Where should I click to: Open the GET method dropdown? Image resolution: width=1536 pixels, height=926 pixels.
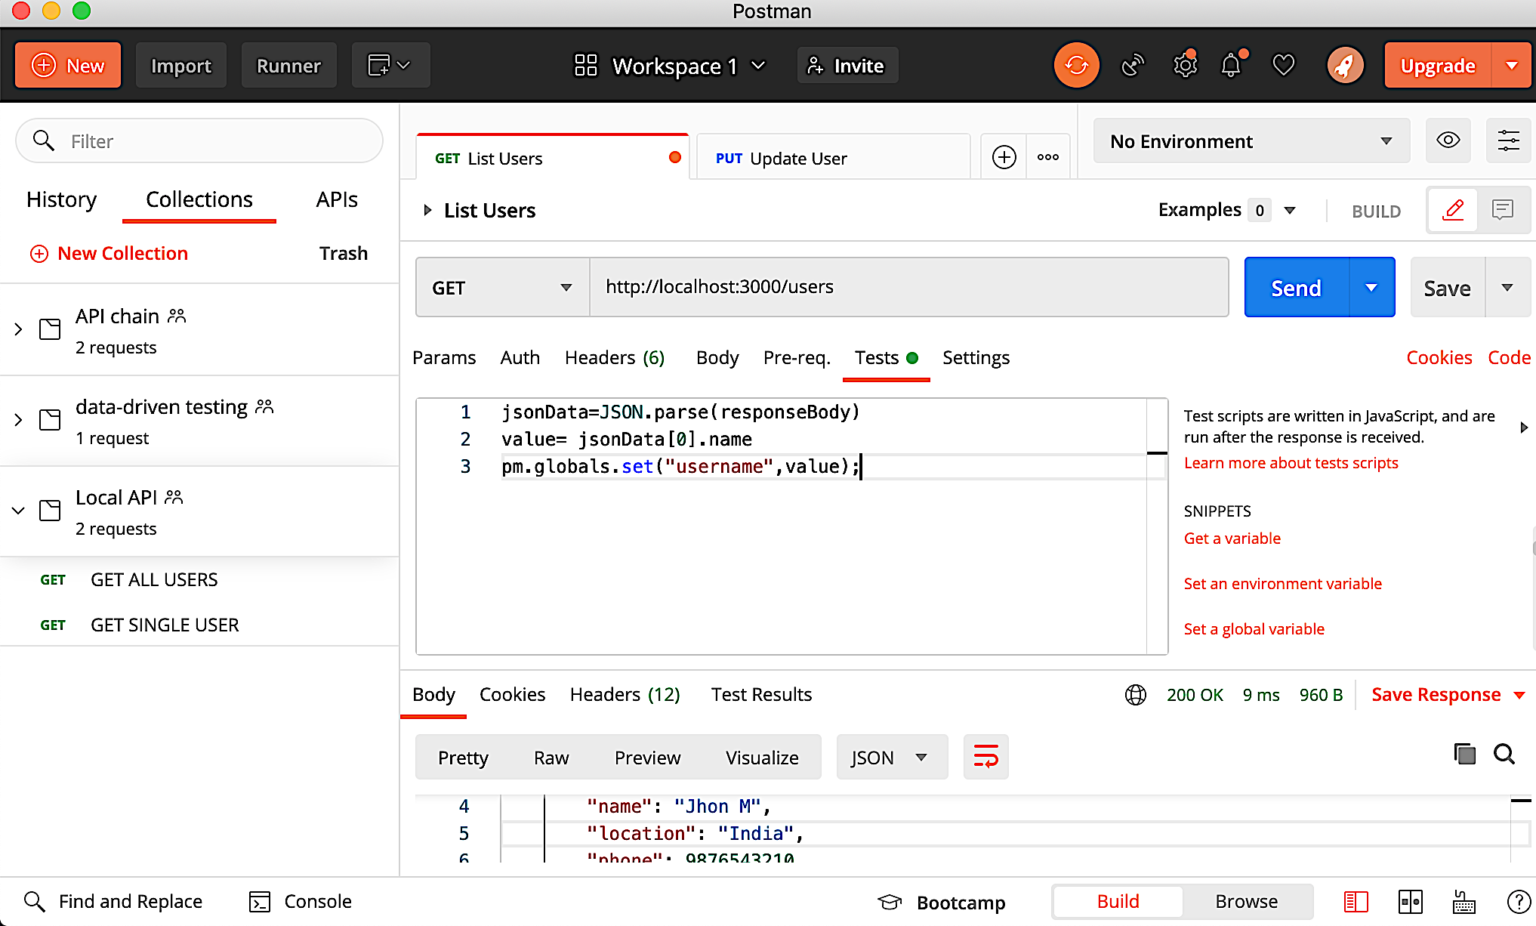click(x=502, y=288)
